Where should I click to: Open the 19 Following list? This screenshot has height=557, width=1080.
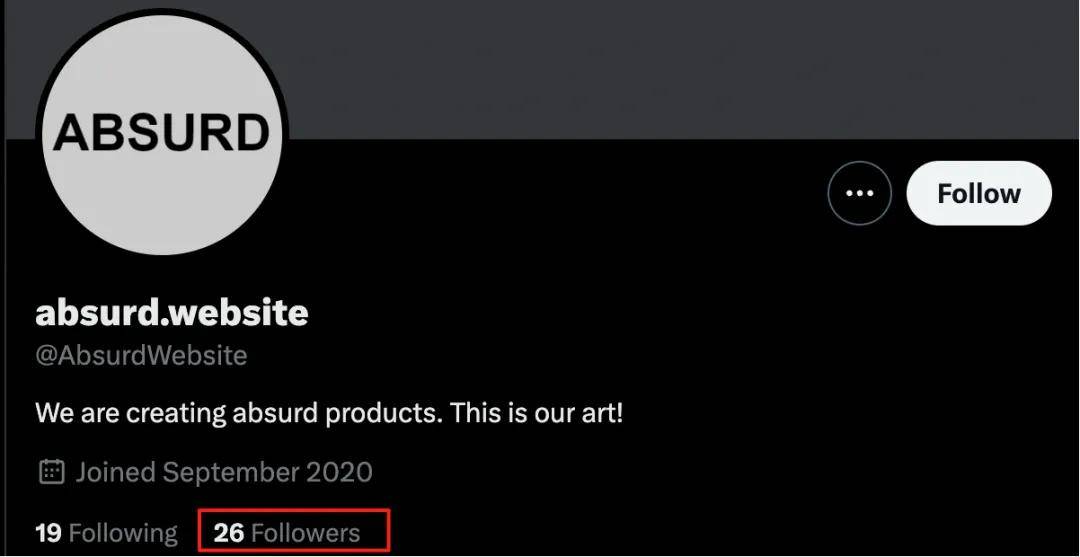[x=106, y=532]
